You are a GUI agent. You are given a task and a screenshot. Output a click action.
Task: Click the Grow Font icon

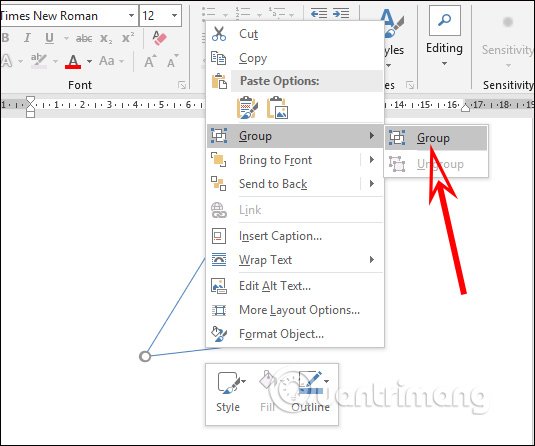pos(150,61)
